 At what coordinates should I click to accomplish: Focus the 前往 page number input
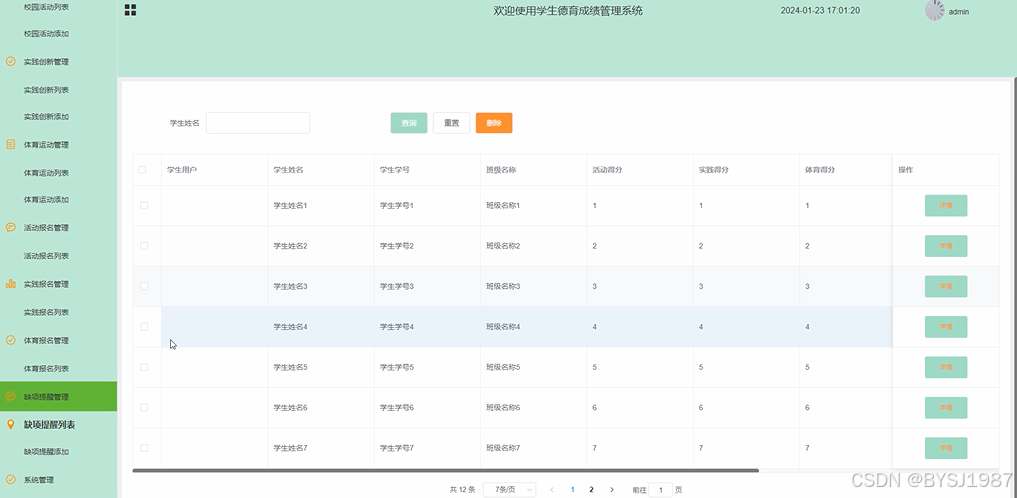tap(661, 490)
